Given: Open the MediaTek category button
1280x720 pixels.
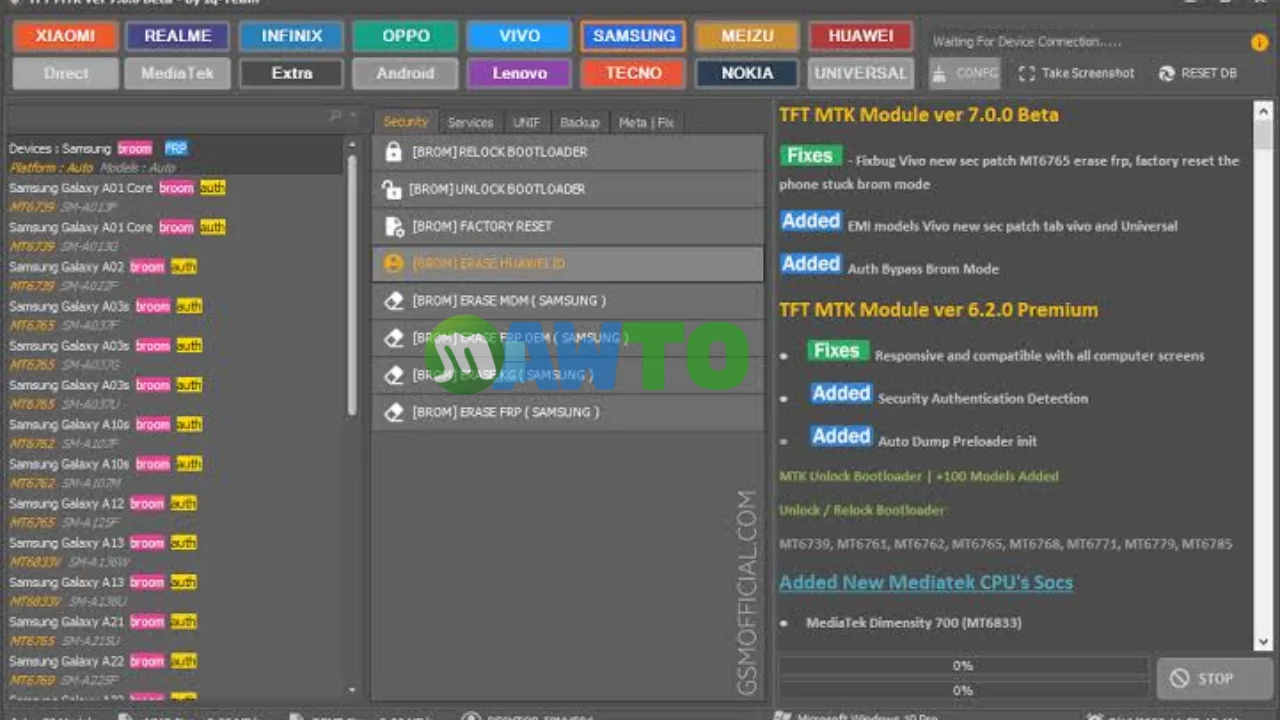Looking at the screenshot, I should click(x=178, y=73).
